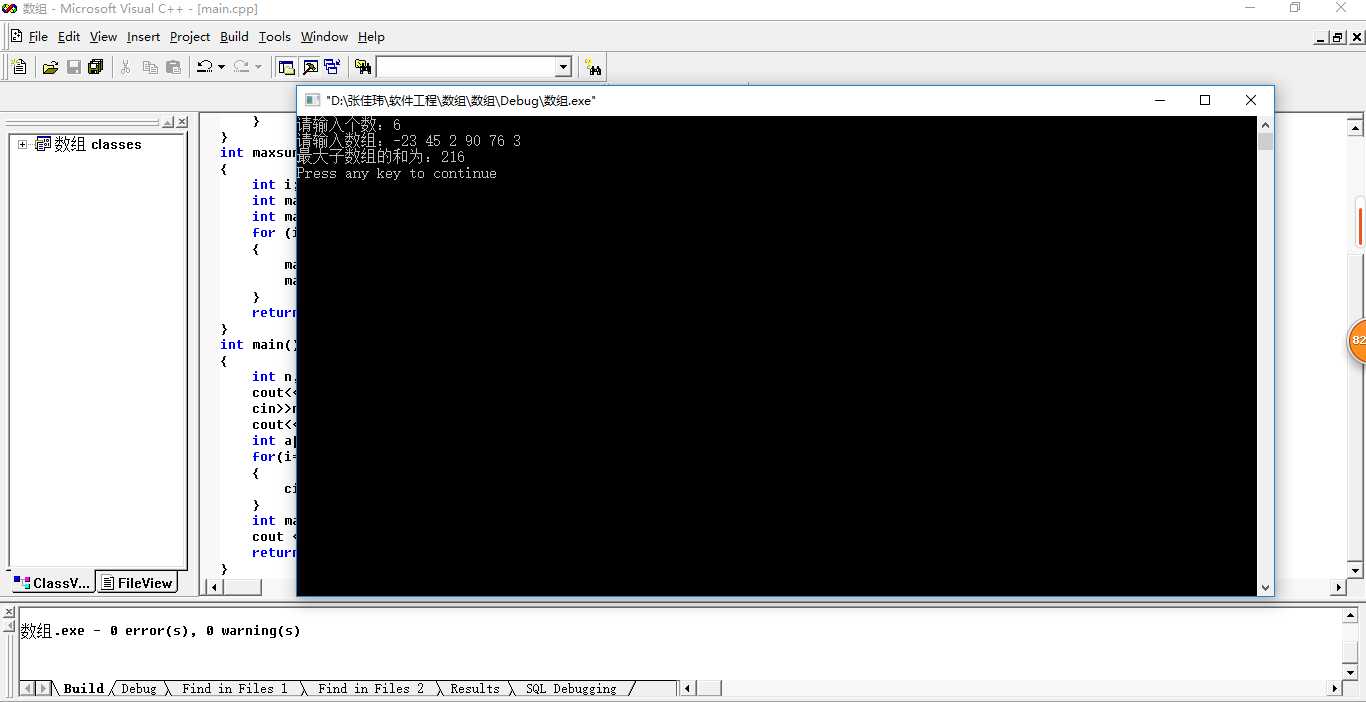The image size is (1366, 702).
Task: Switch to the ClassView tab
Action: [51, 583]
